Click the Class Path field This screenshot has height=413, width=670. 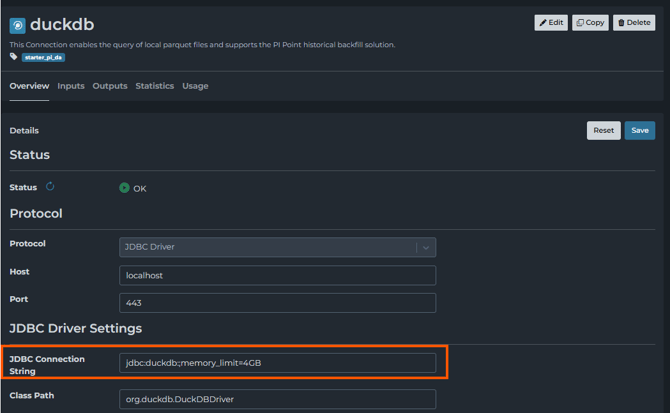[x=277, y=399]
